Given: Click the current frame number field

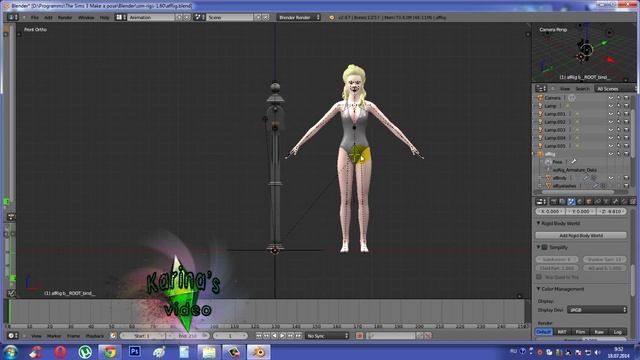Looking at the screenshot, I should click(230, 336).
